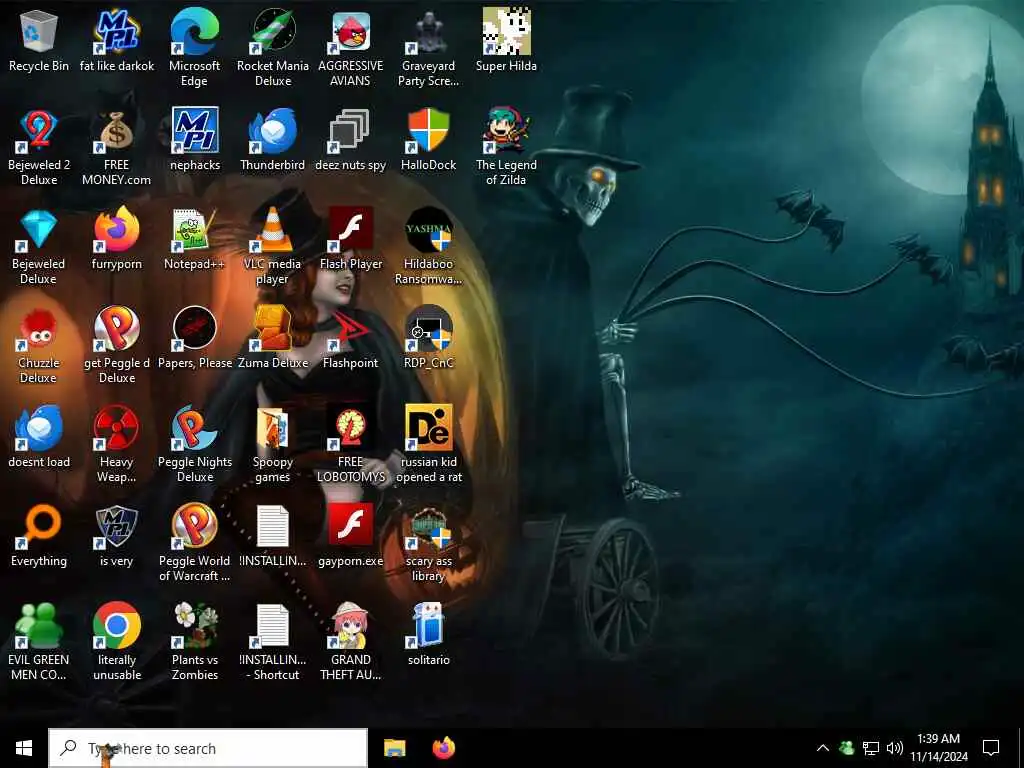Click the Heavy Weapon shortcut icon

click(117, 428)
